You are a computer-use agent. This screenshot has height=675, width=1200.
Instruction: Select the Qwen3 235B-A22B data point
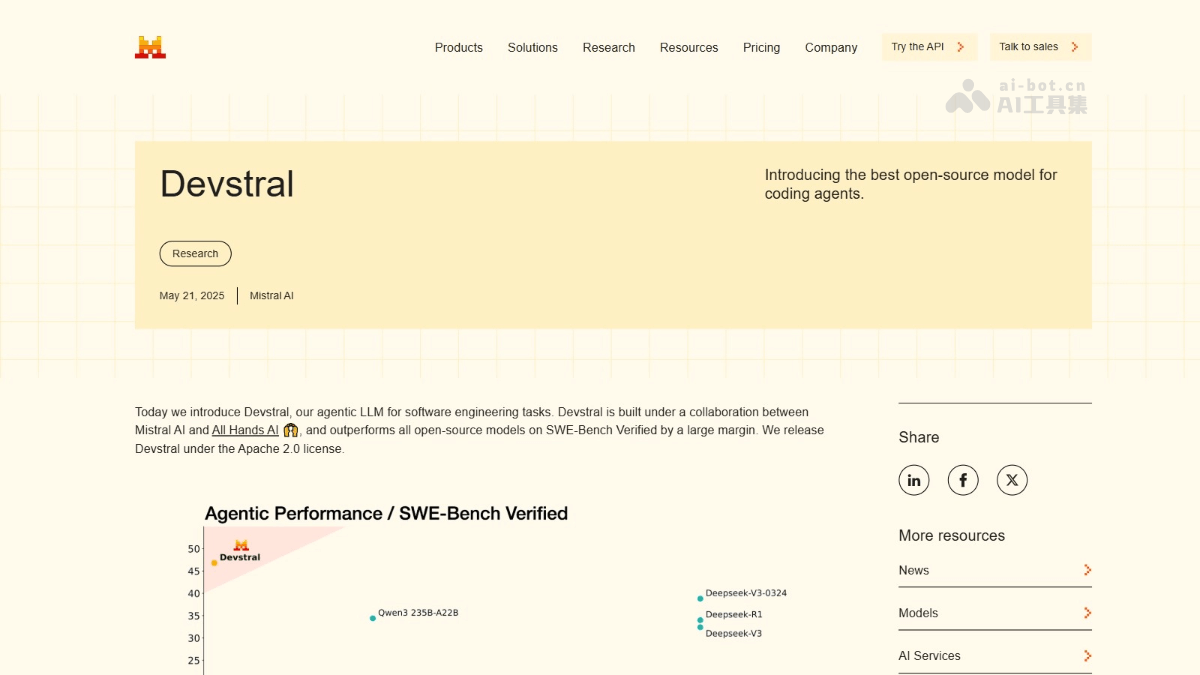[x=372, y=617]
